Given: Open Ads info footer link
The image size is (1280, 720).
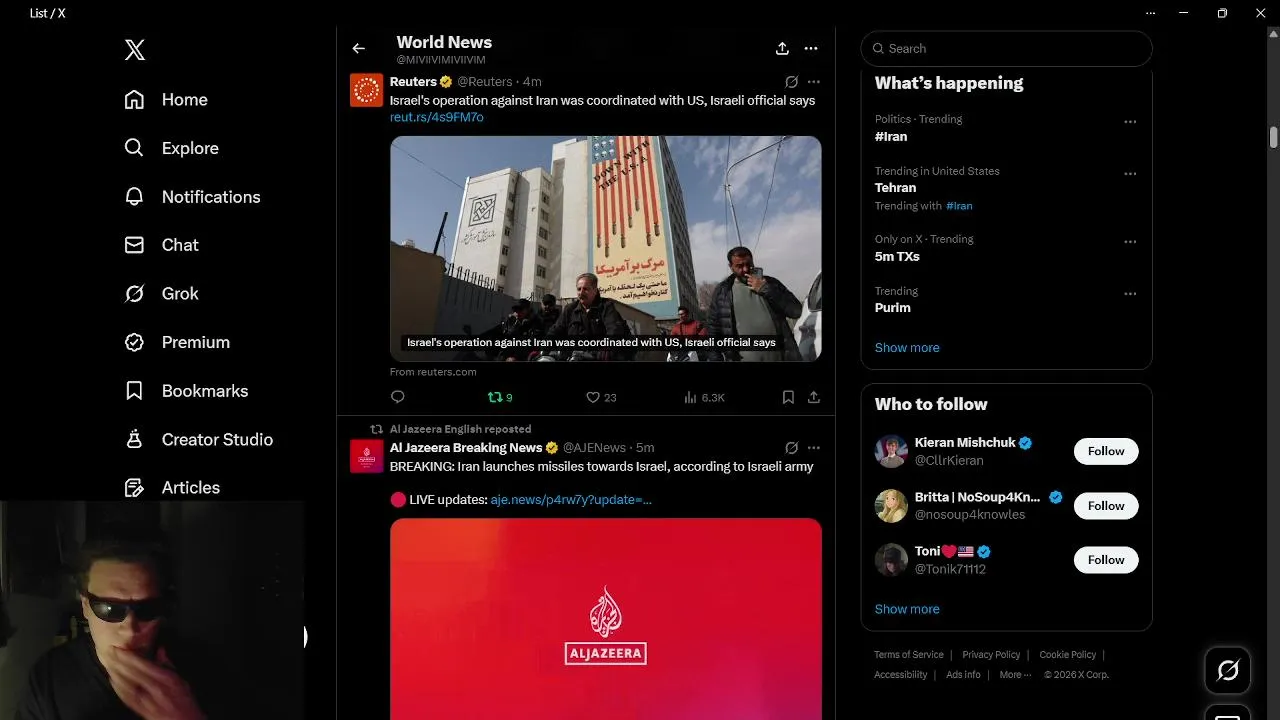Looking at the screenshot, I should tap(963, 675).
